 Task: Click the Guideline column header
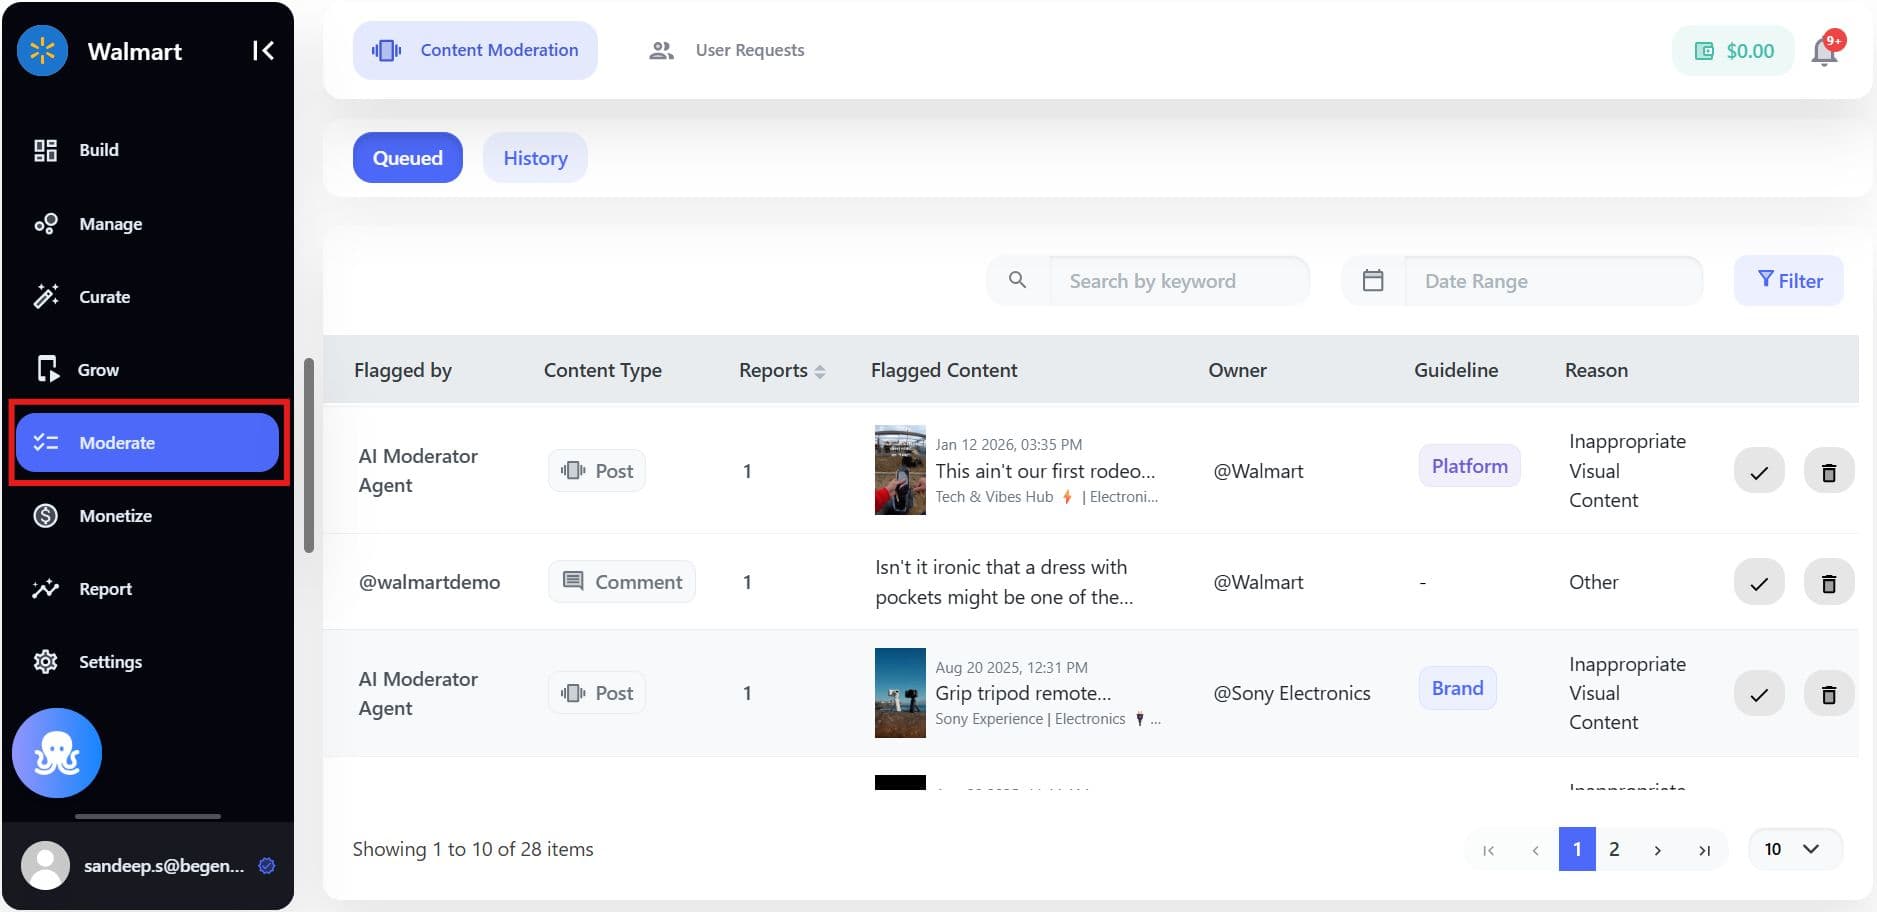click(1456, 370)
